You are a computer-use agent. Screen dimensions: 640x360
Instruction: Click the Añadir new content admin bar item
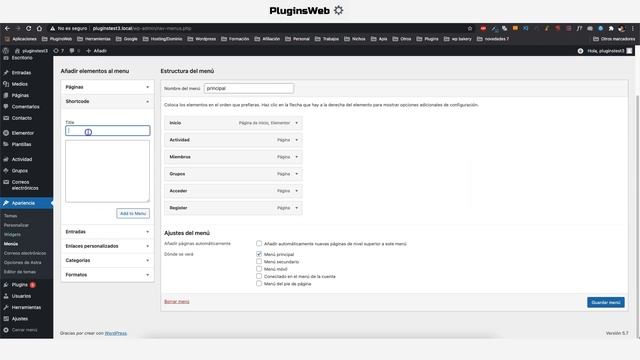[96, 51]
